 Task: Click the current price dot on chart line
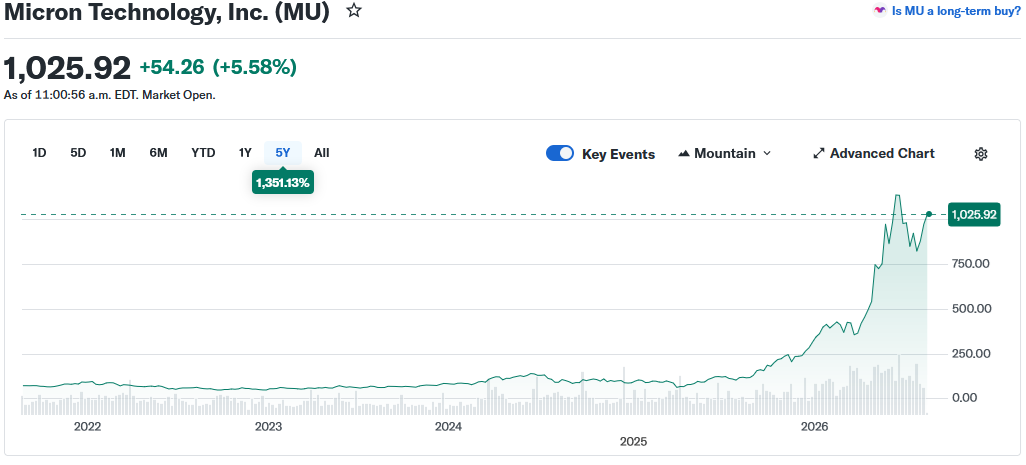[929, 214]
